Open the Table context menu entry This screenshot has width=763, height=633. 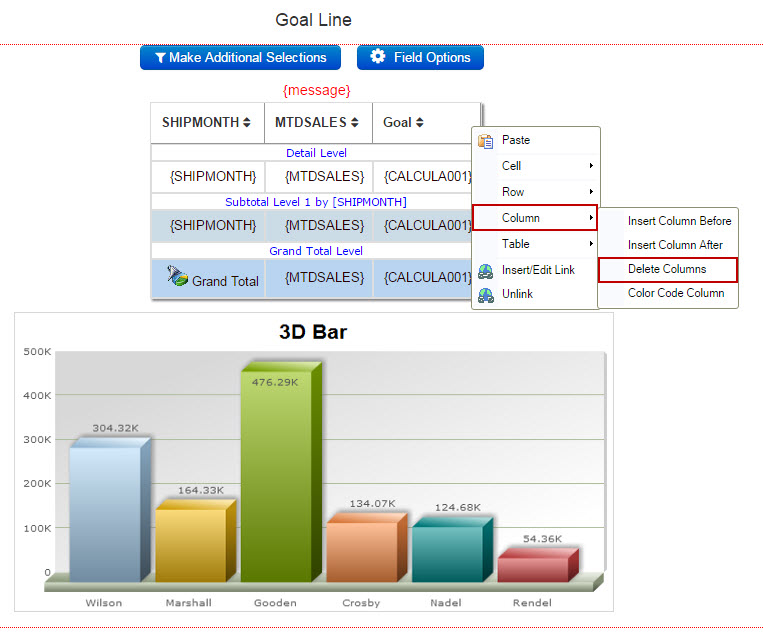coord(535,244)
